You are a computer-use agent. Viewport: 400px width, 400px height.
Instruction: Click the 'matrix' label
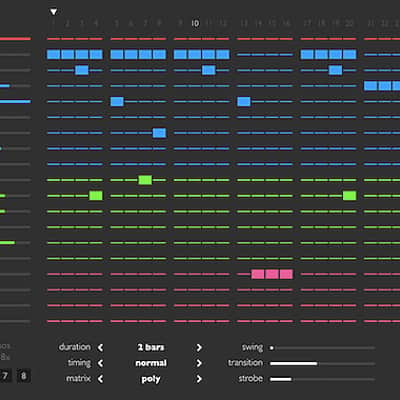[78, 379]
